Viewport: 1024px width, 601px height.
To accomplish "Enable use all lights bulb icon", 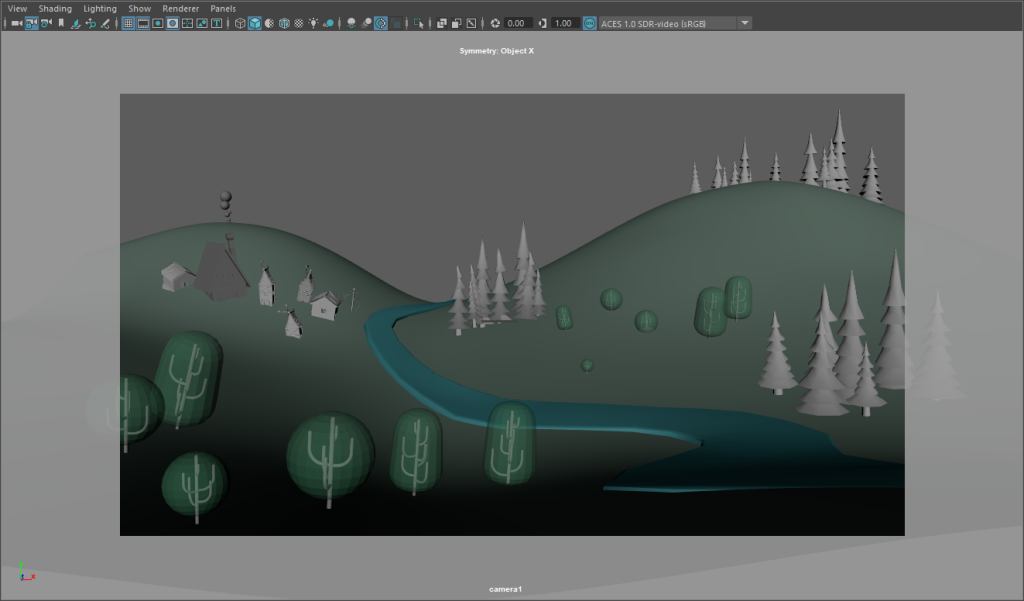I will [x=313, y=24].
